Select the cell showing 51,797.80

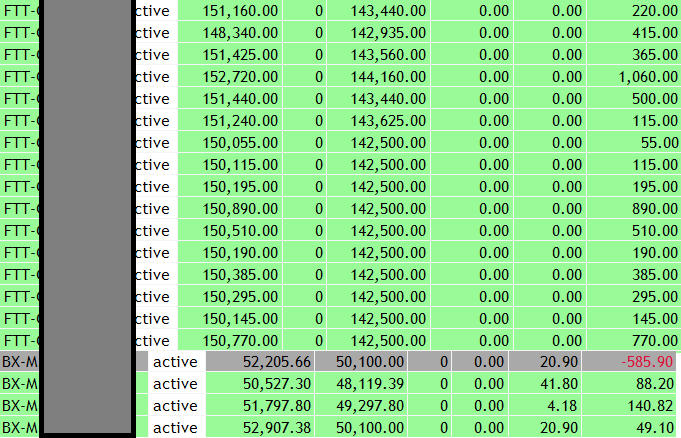pos(260,406)
